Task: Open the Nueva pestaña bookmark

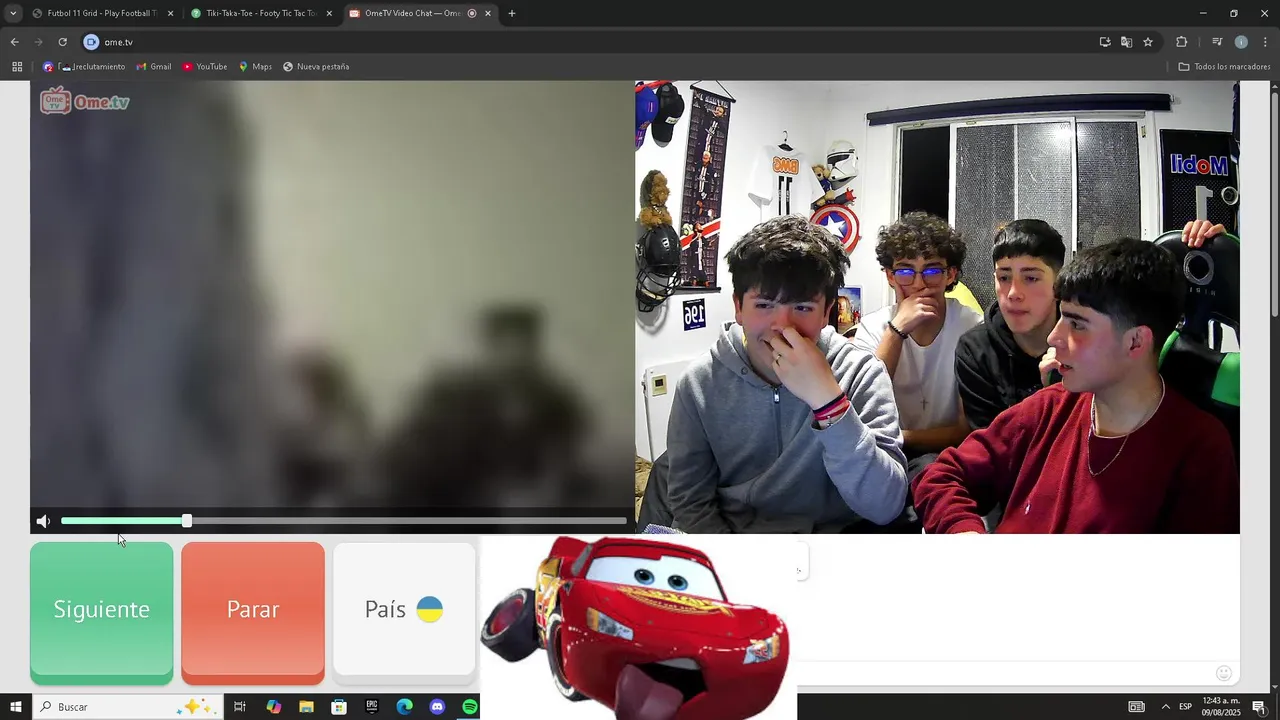Action: 316,67
